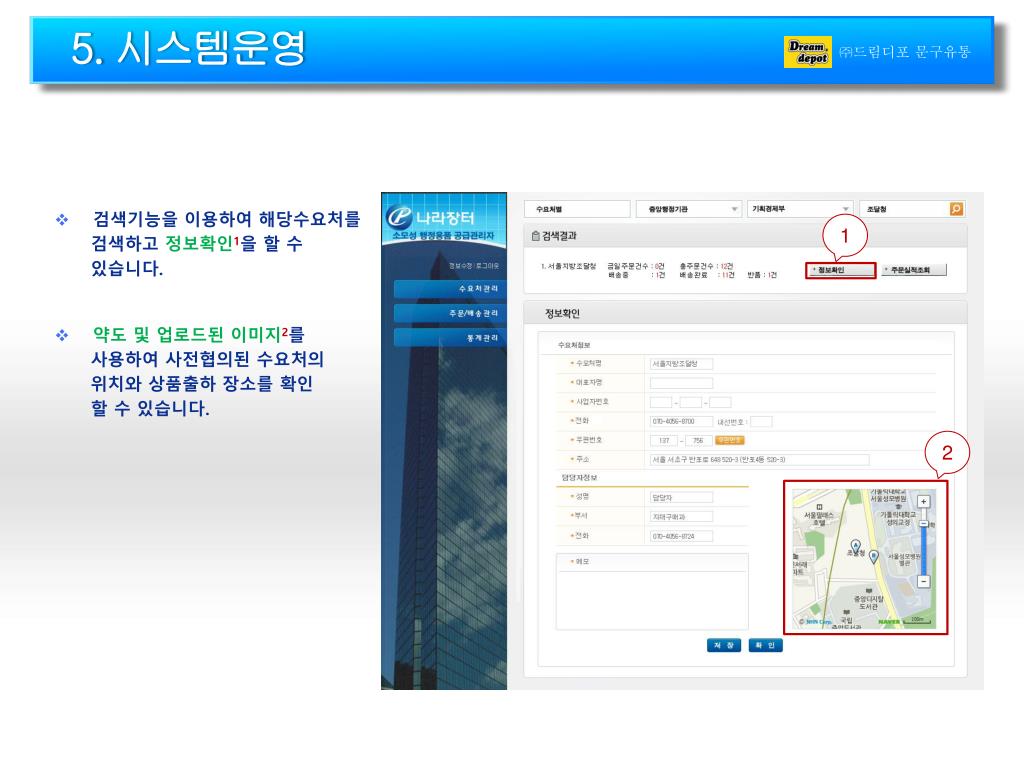Click the third 사업자번호 input box
Screen dimensions: 1024x768
pyautogui.click(x=720, y=402)
